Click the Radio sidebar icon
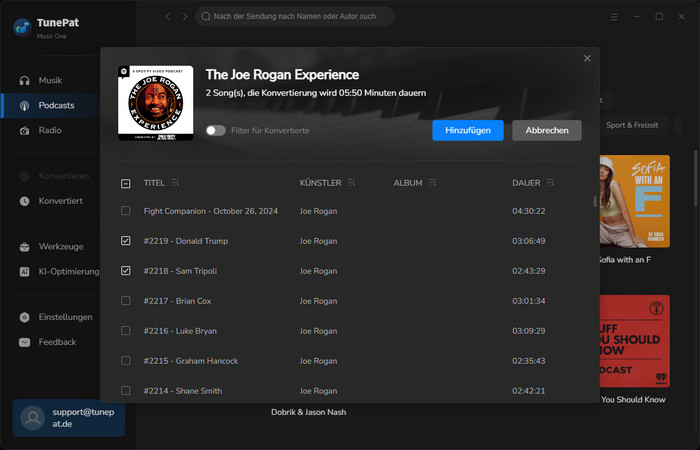The image size is (700, 450). [25, 131]
